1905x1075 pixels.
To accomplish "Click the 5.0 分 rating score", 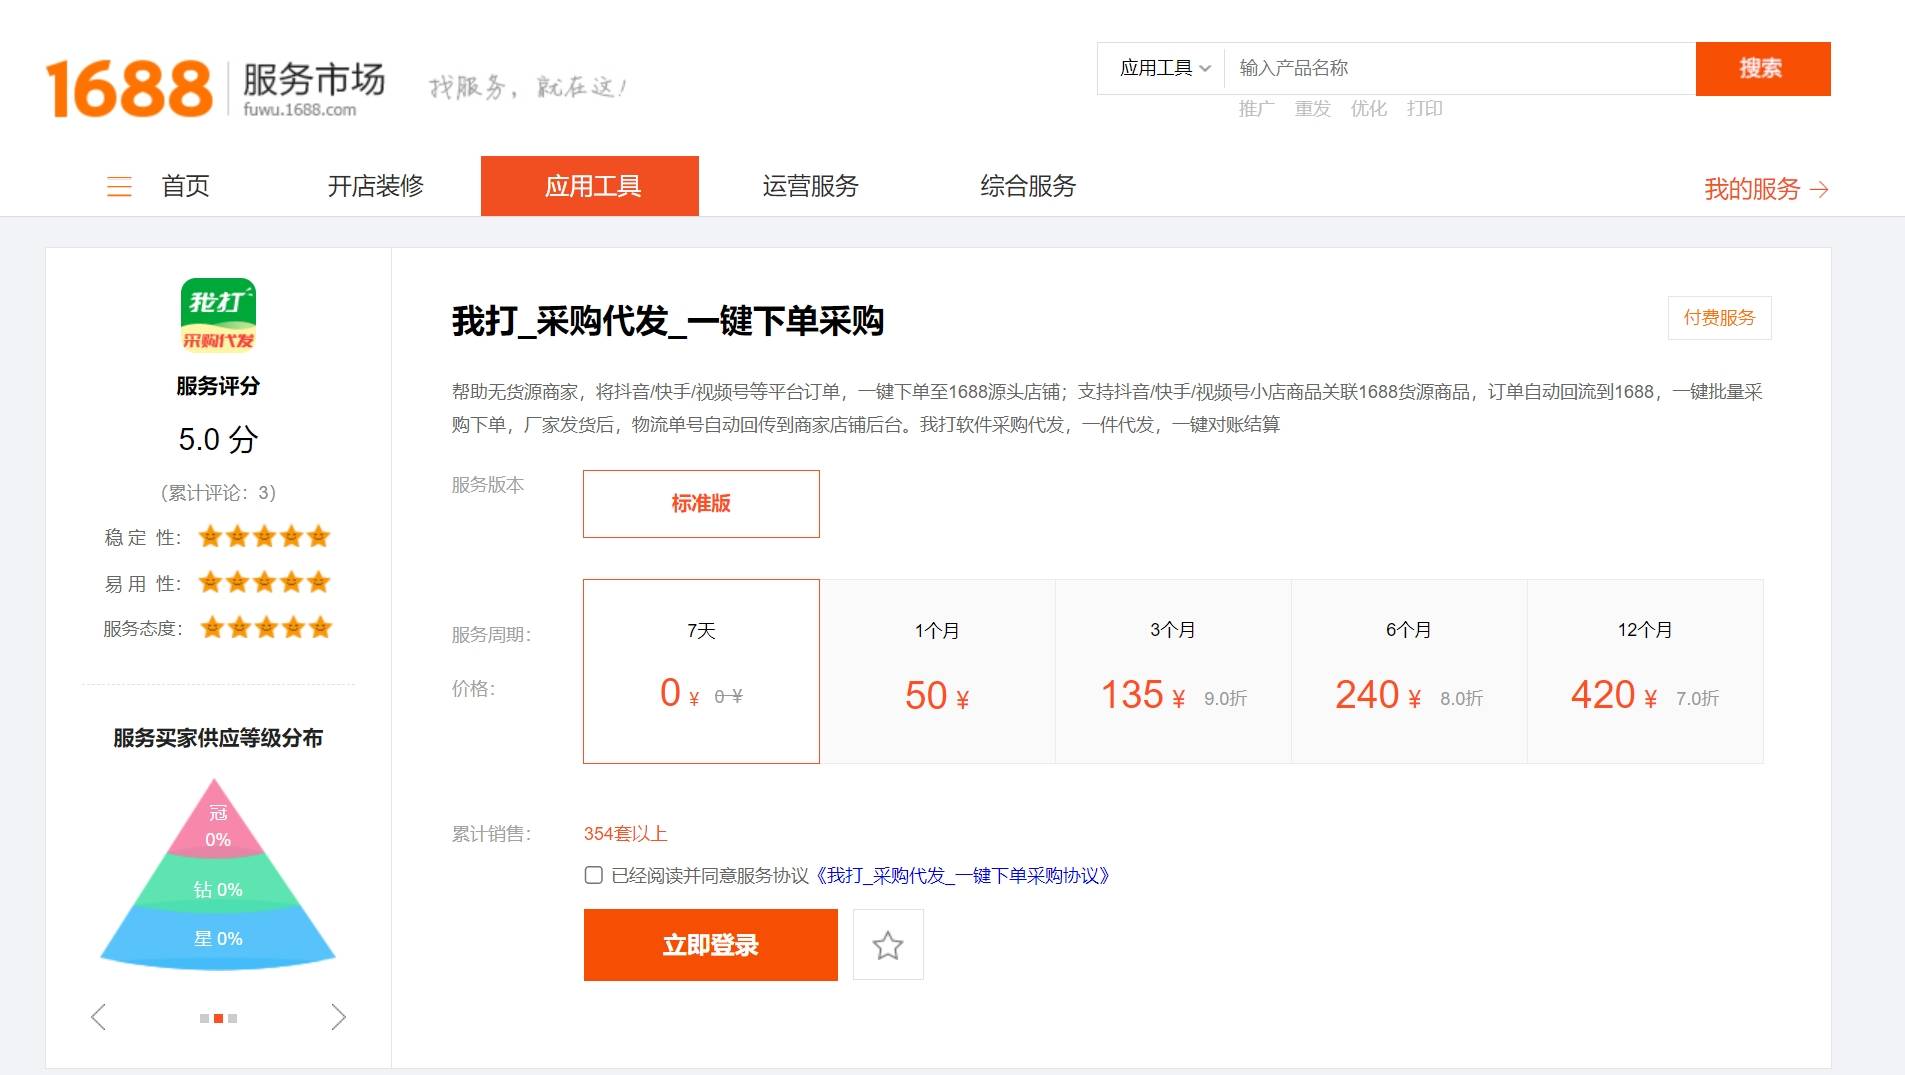I will coord(218,439).
